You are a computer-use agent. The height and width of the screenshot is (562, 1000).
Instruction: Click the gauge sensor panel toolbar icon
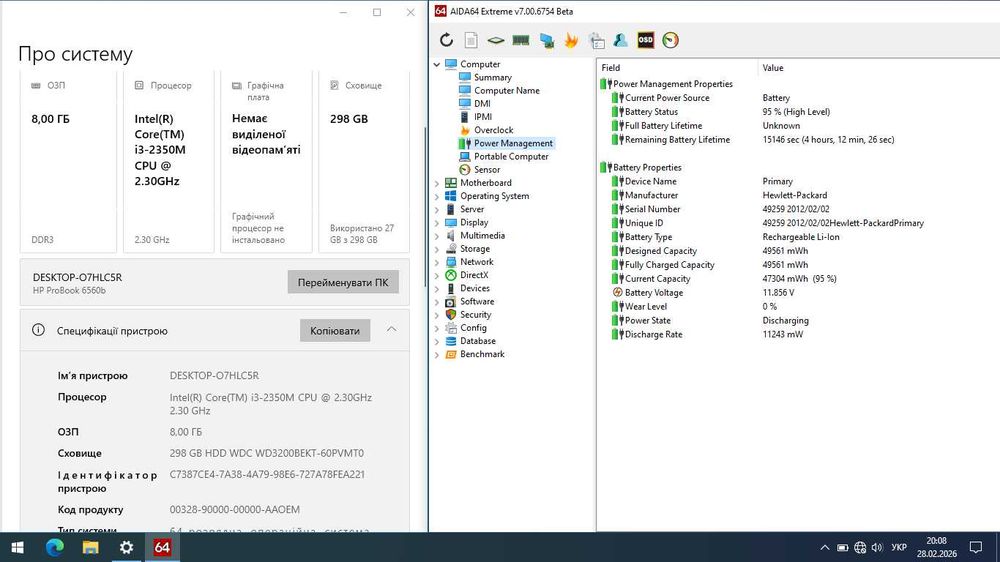click(x=670, y=40)
